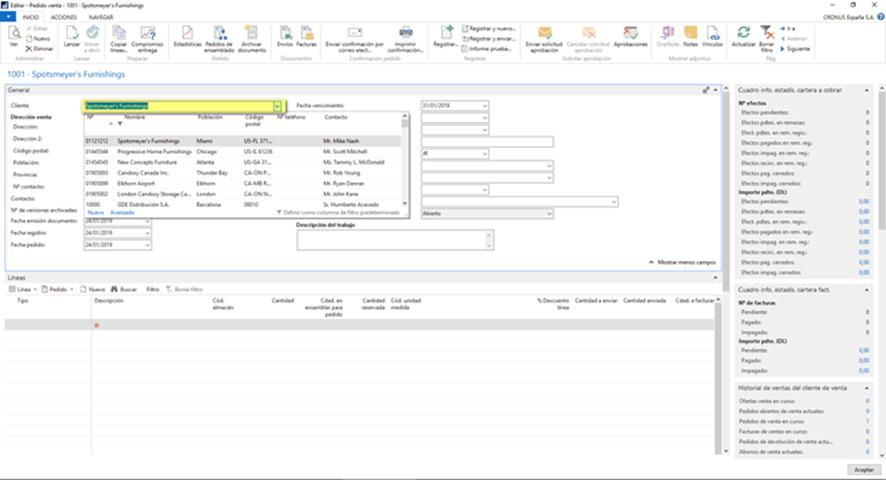The width and height of the screenshot is (886, 480).
Task: Click Informe prueba
Action: point(487,49)
